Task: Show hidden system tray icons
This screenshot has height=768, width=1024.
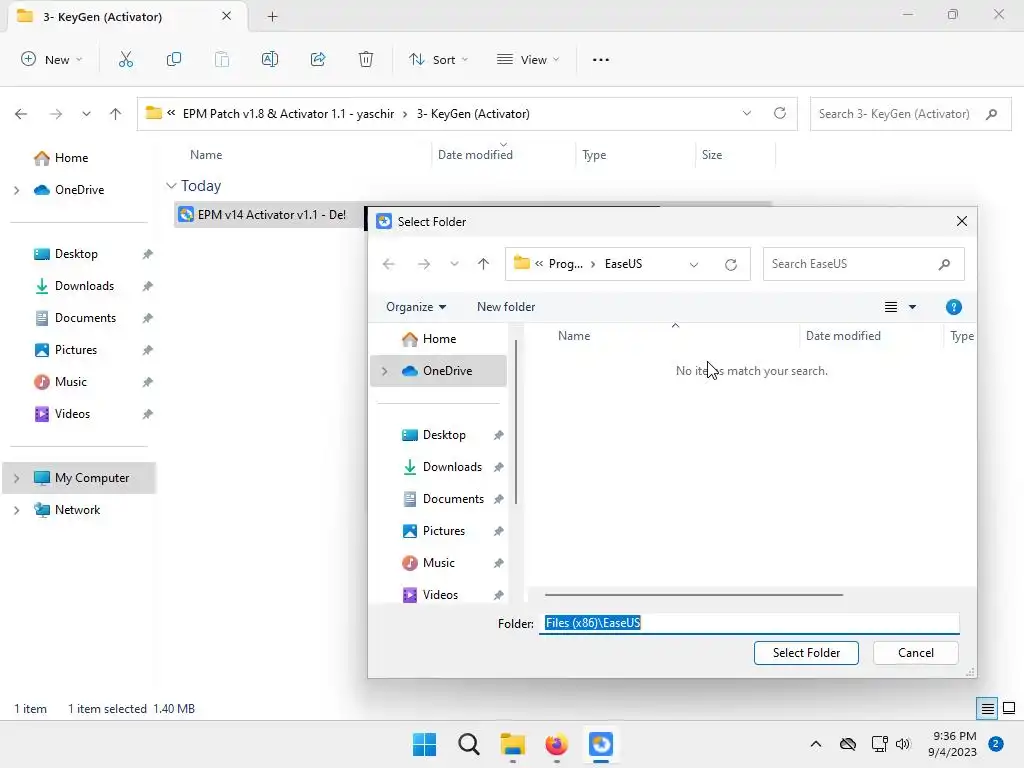Action: tap(816, 744)
